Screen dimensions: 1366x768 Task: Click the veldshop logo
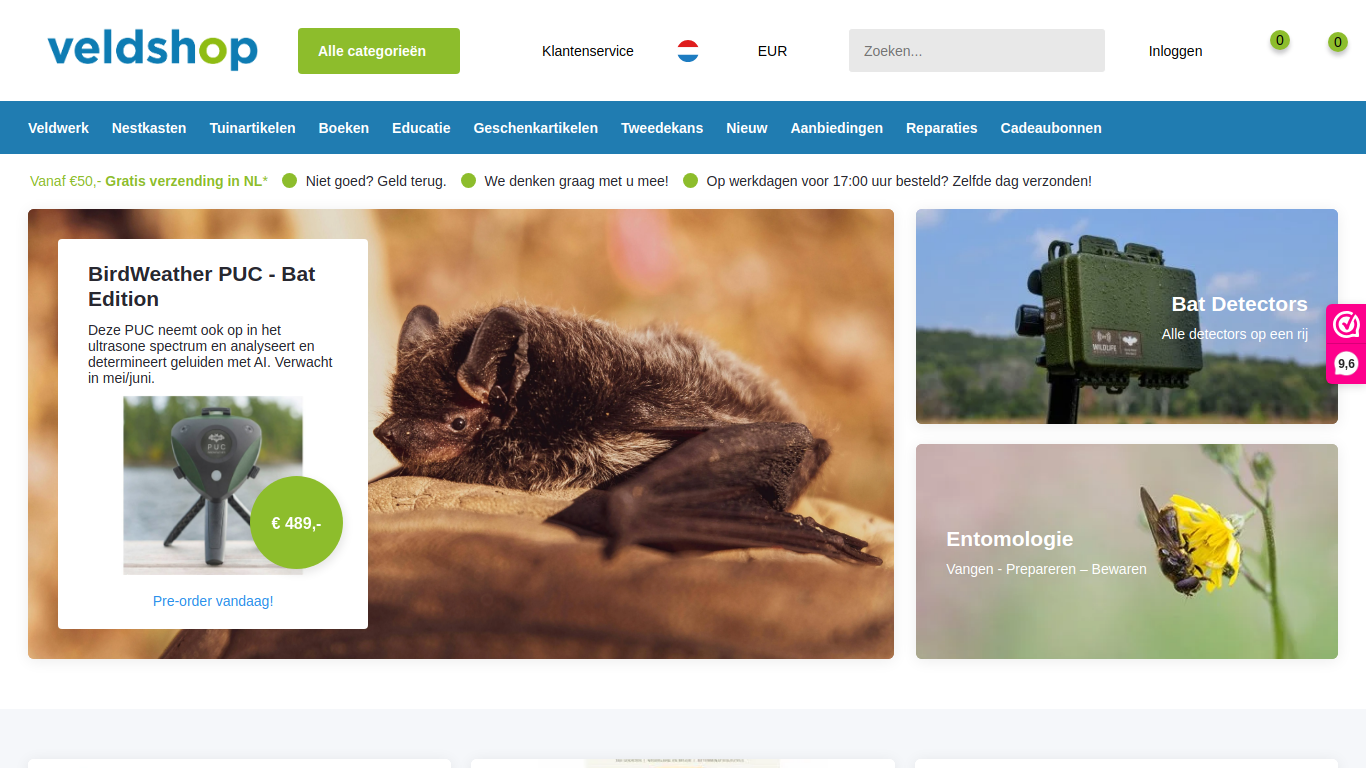[152, 49]
